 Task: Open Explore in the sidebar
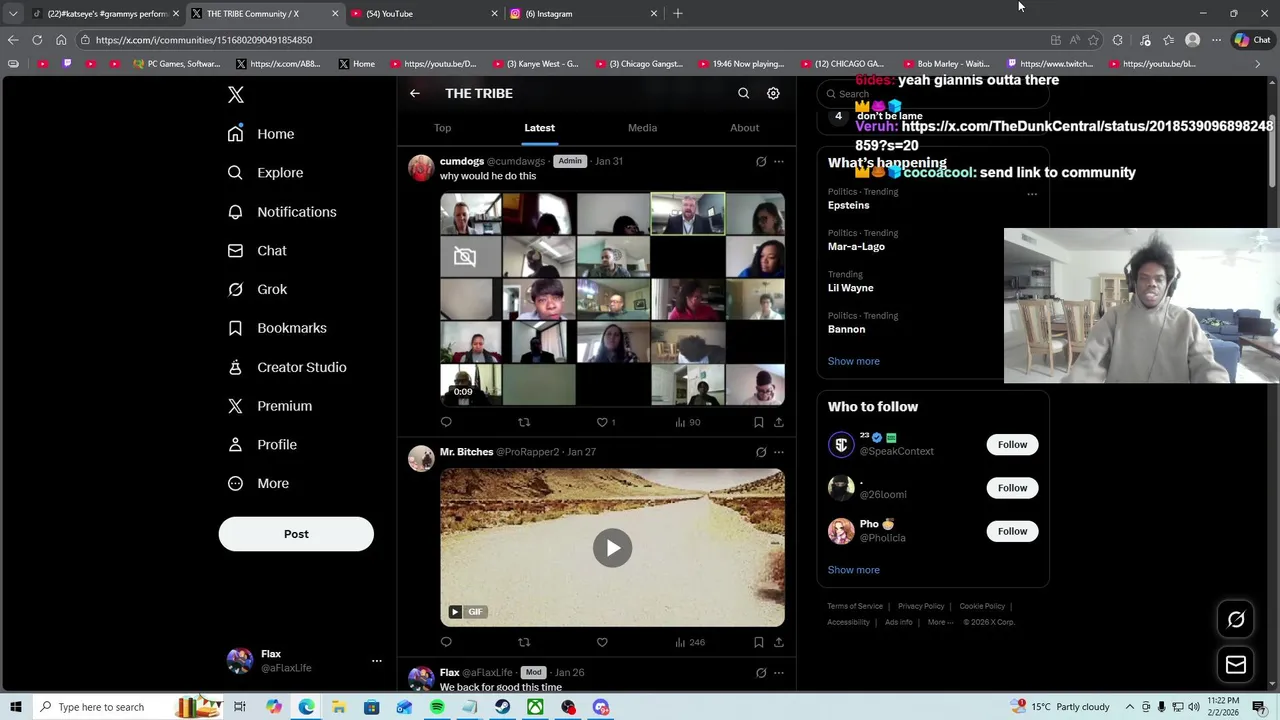(266, 173)
